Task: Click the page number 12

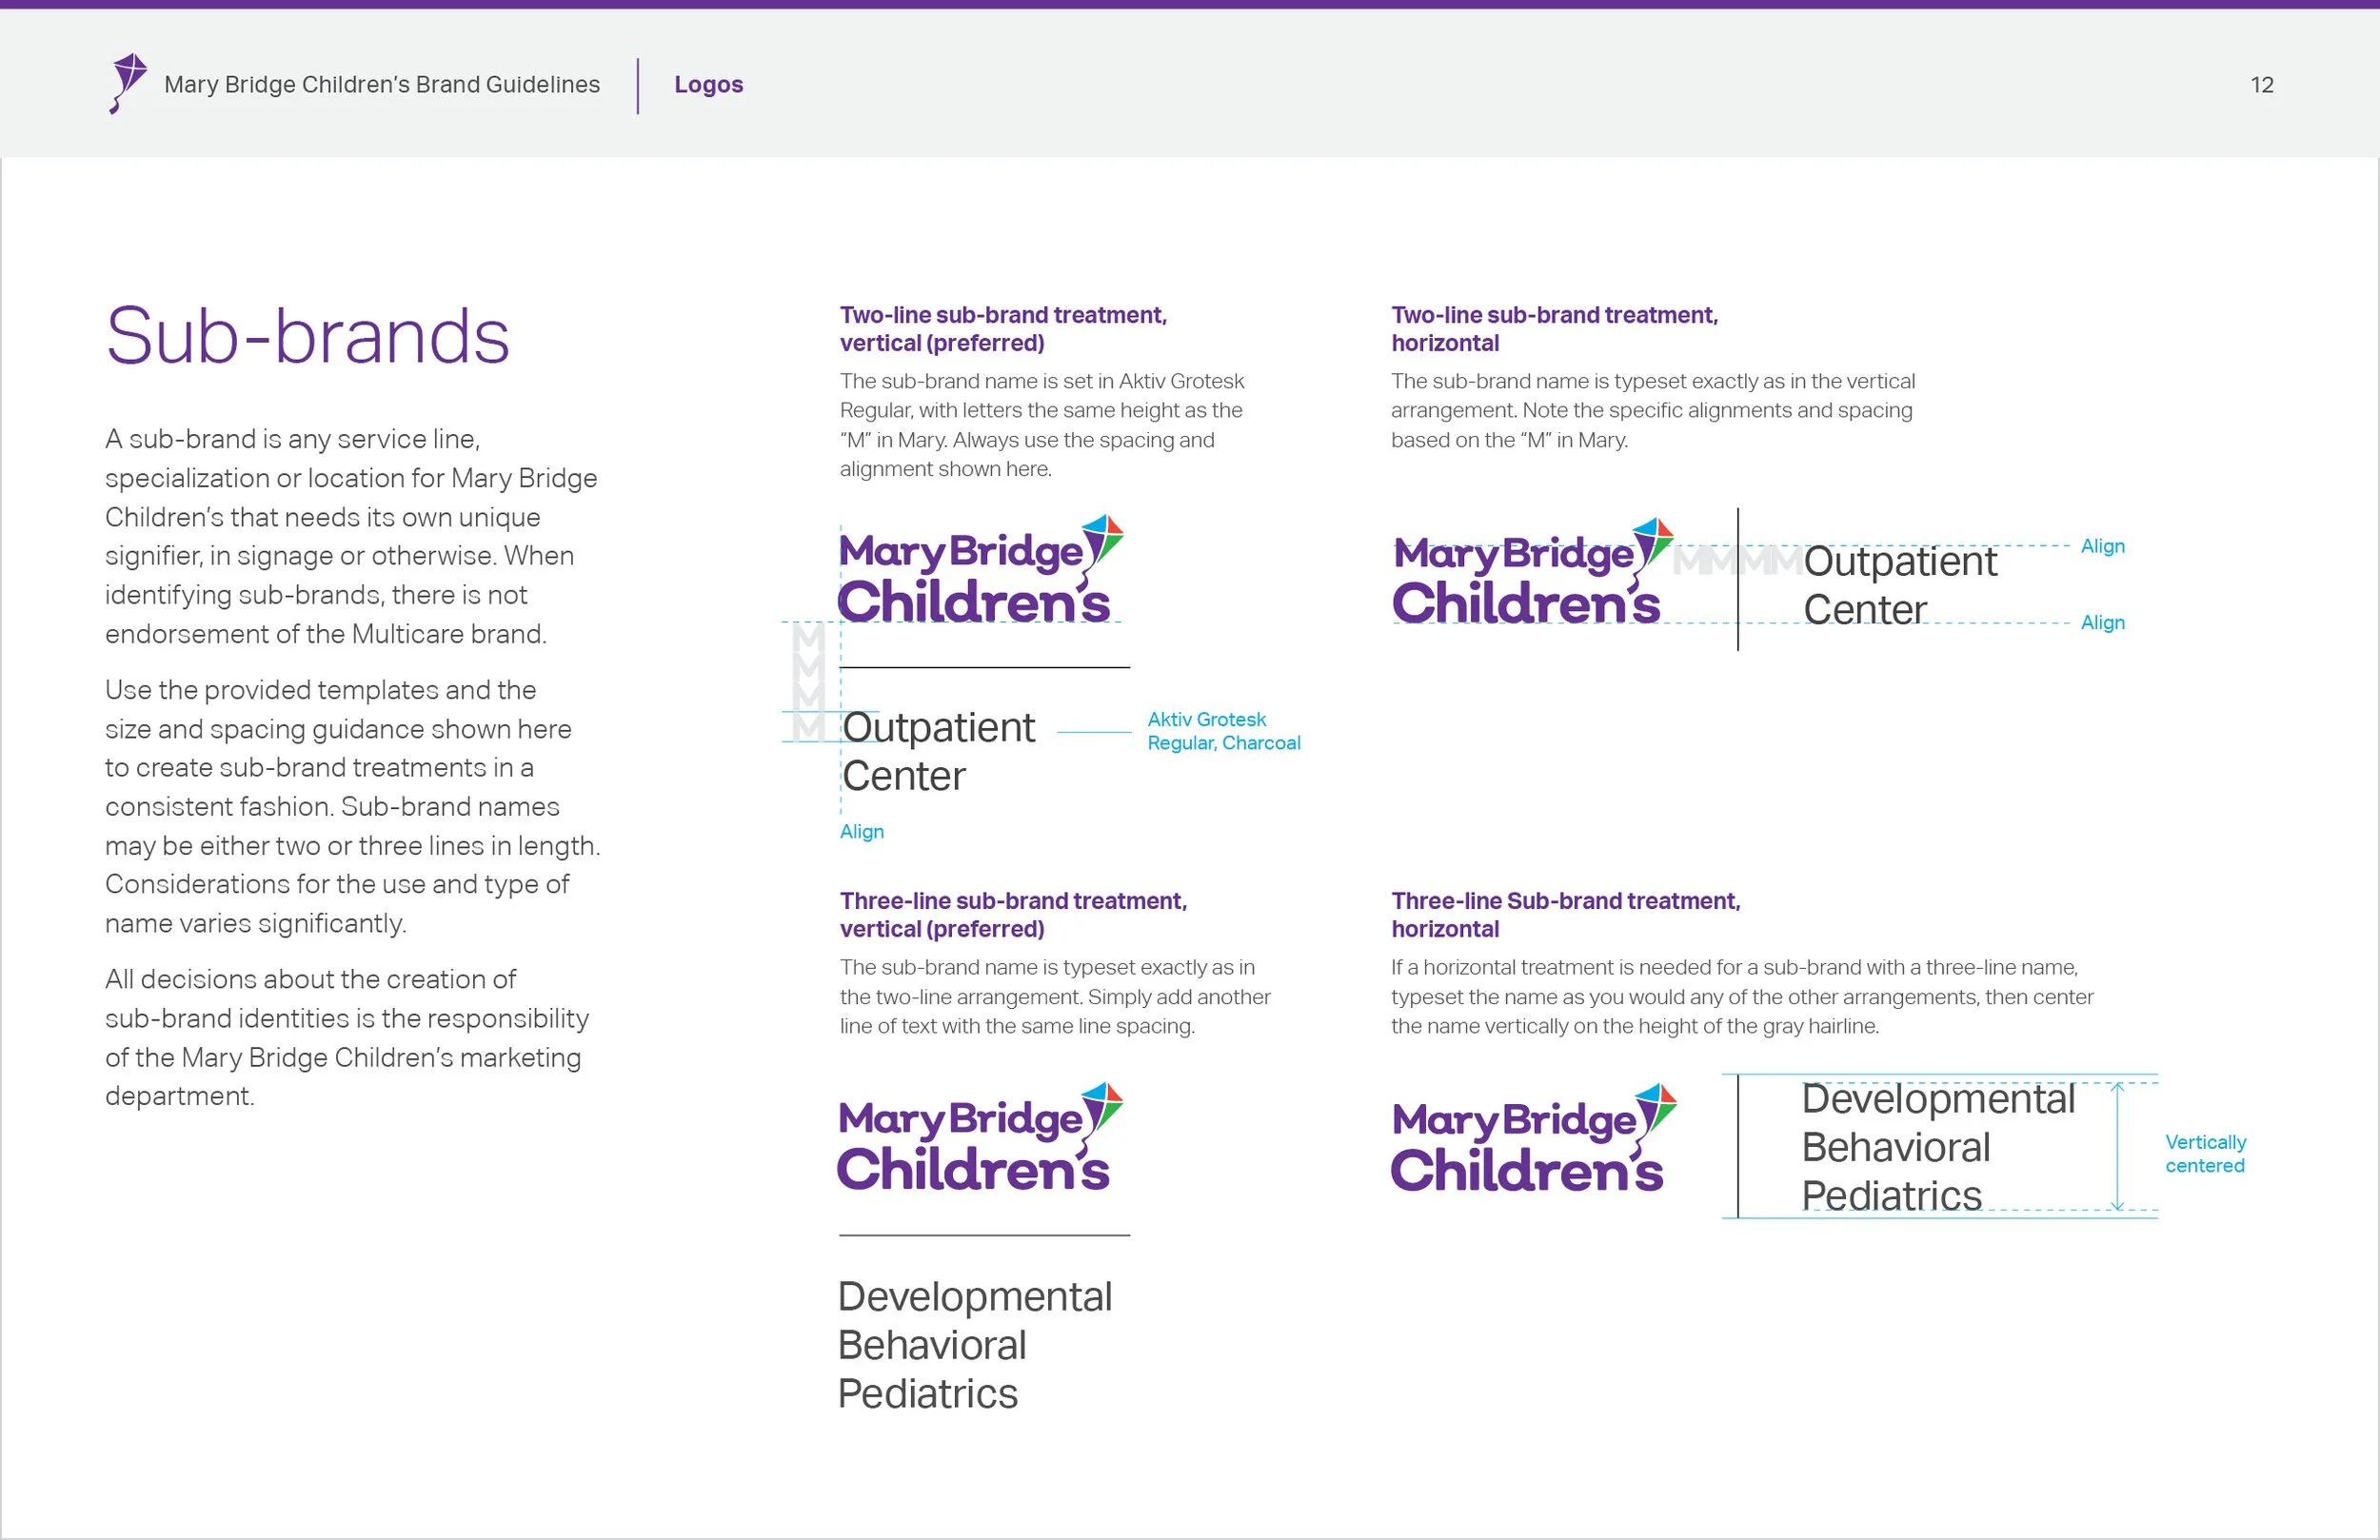Action: pos(2262,85)
